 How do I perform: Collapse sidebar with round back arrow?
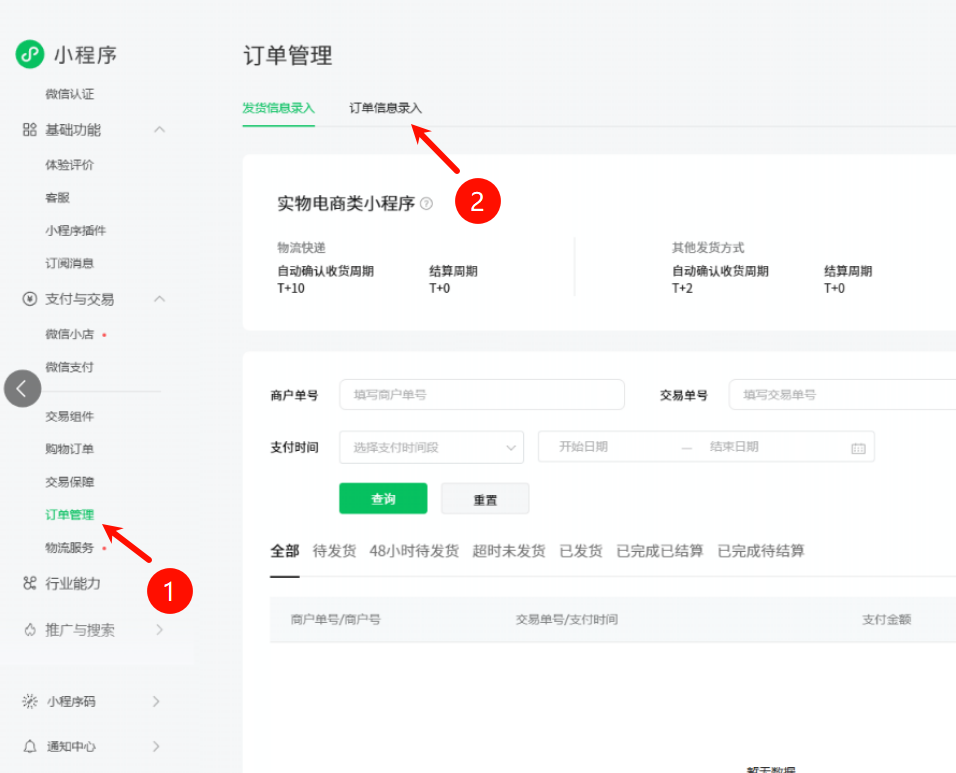click(x=22, y=388)
